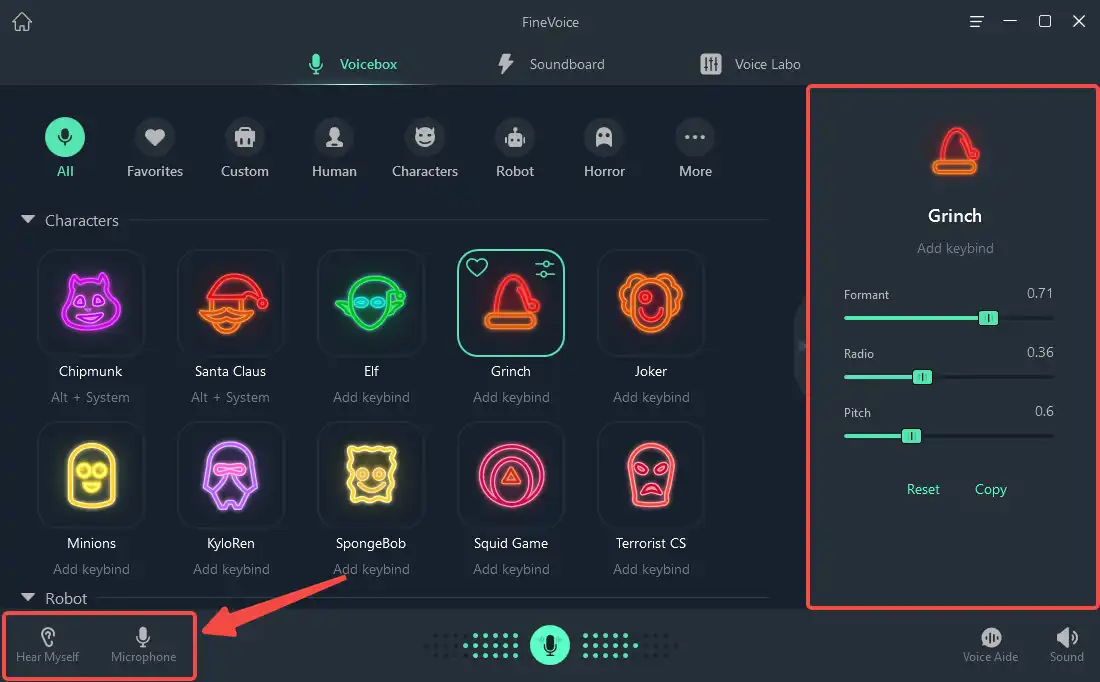Open Grinch voice settings sliders icon
Image resolution: width=1100 pixels, height=682 pixels.
(x=545, y=268)
